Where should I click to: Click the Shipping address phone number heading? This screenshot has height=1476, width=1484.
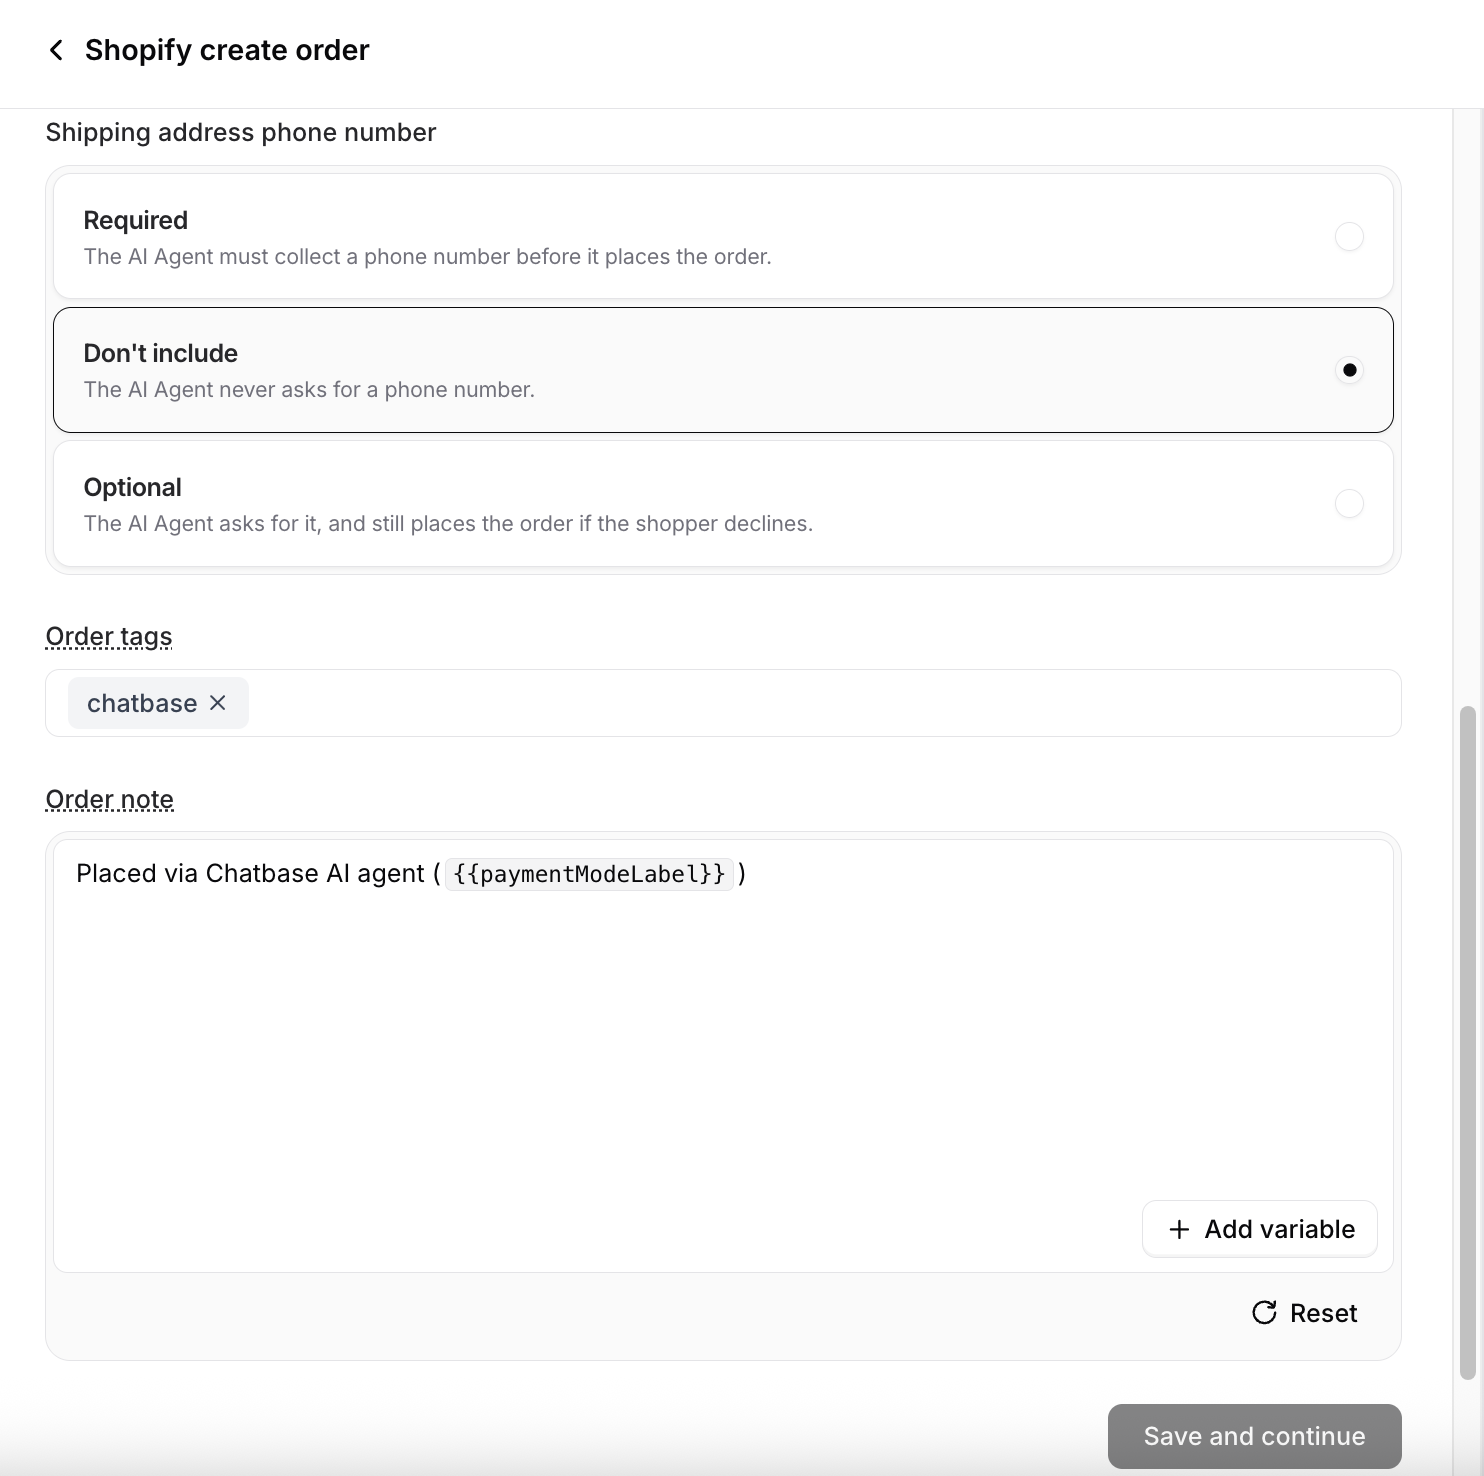pos(241,132)
